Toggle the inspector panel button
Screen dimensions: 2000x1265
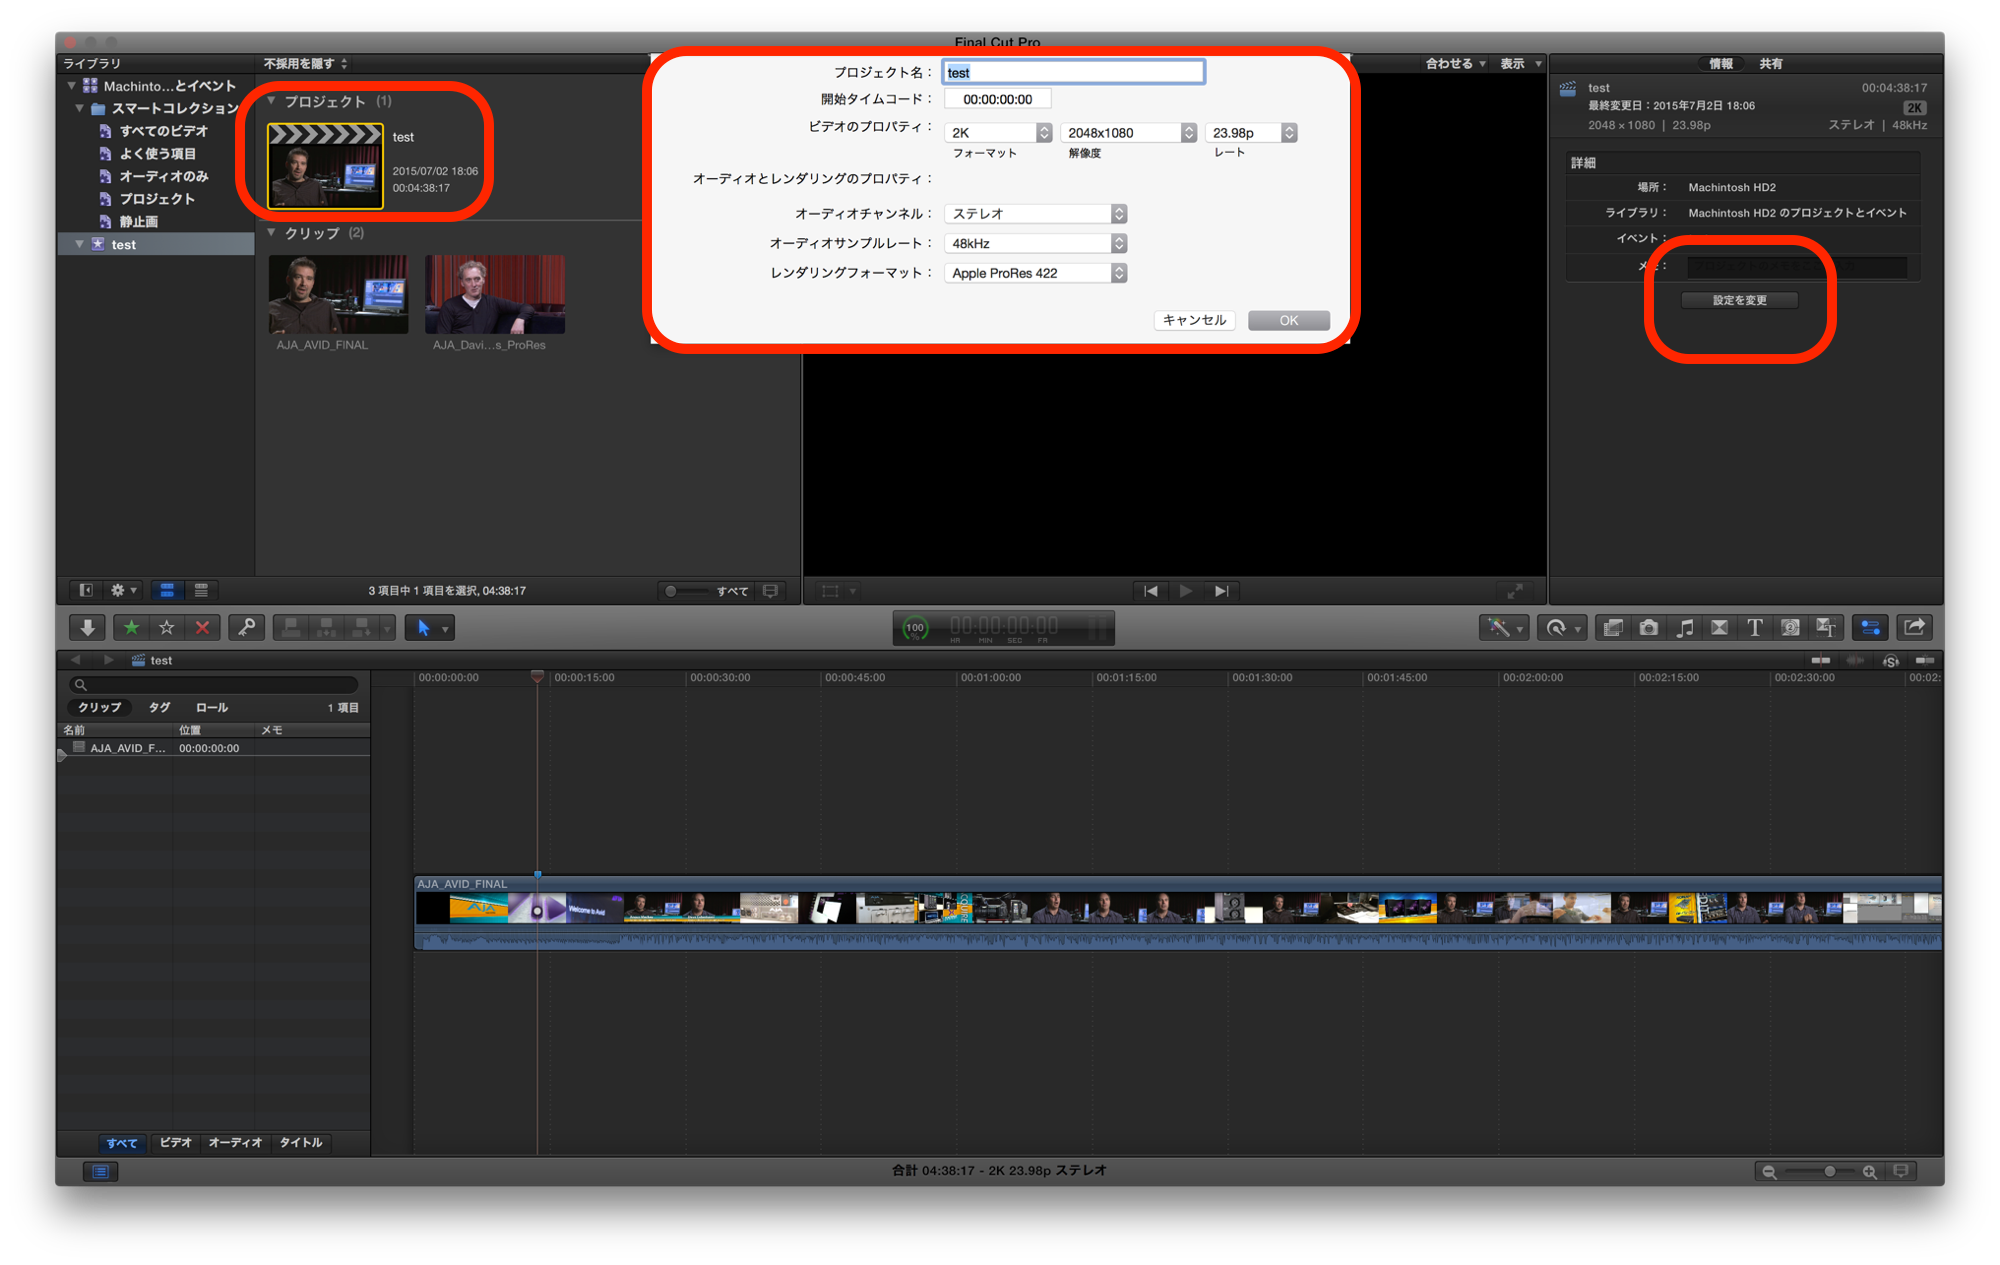click(1871, 628)
